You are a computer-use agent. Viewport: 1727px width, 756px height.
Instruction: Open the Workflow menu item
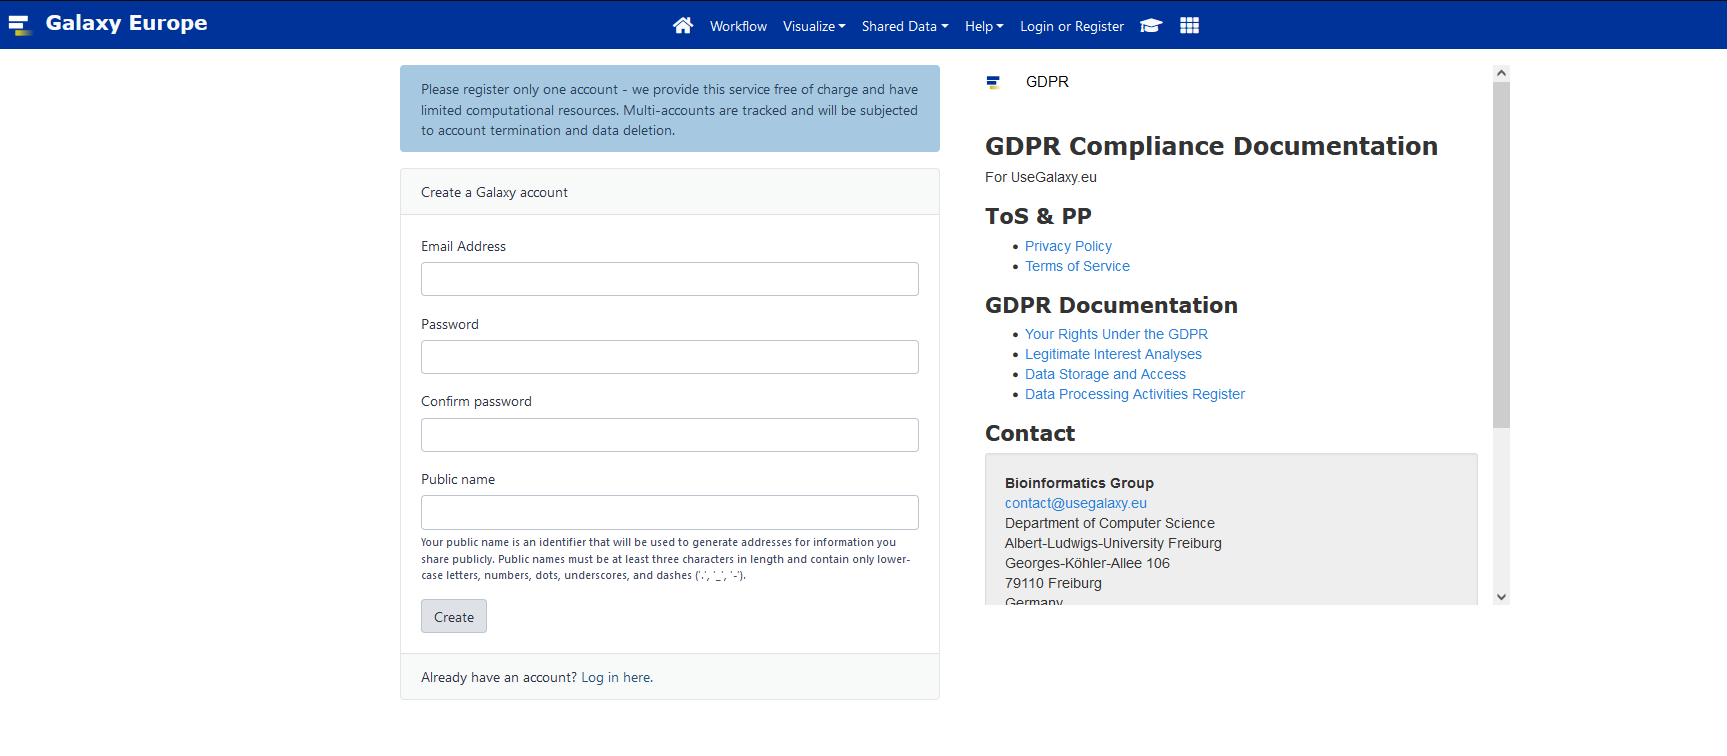[x=738, y=26]
